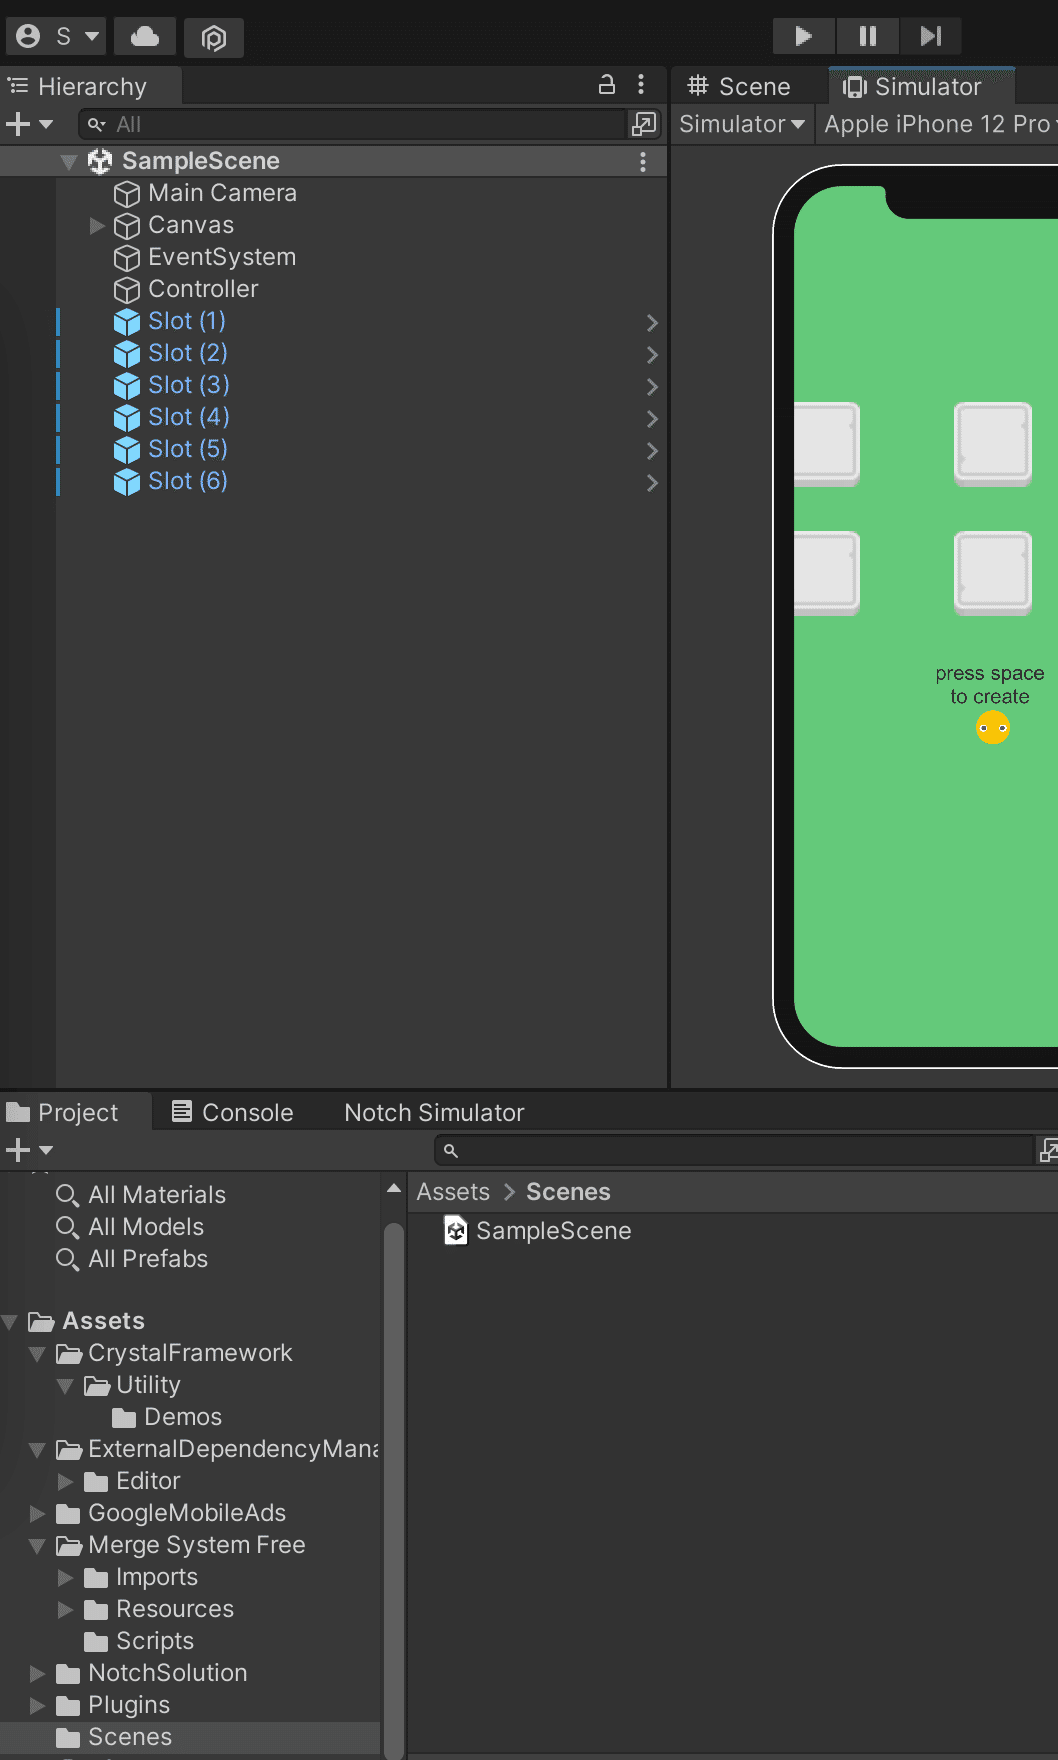Click lower right slot in Simulator
The height and width of the screenshot is (1760, 1058).
[993, 573]
